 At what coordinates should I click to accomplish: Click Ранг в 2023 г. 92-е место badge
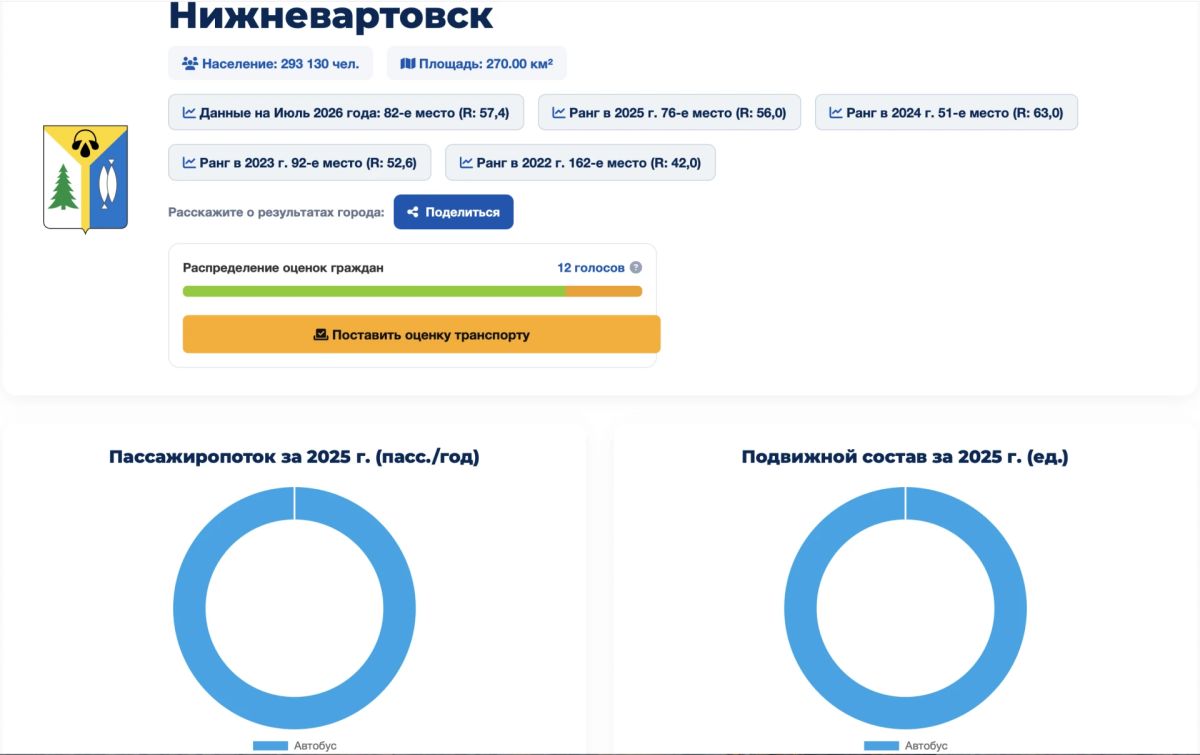299,162
